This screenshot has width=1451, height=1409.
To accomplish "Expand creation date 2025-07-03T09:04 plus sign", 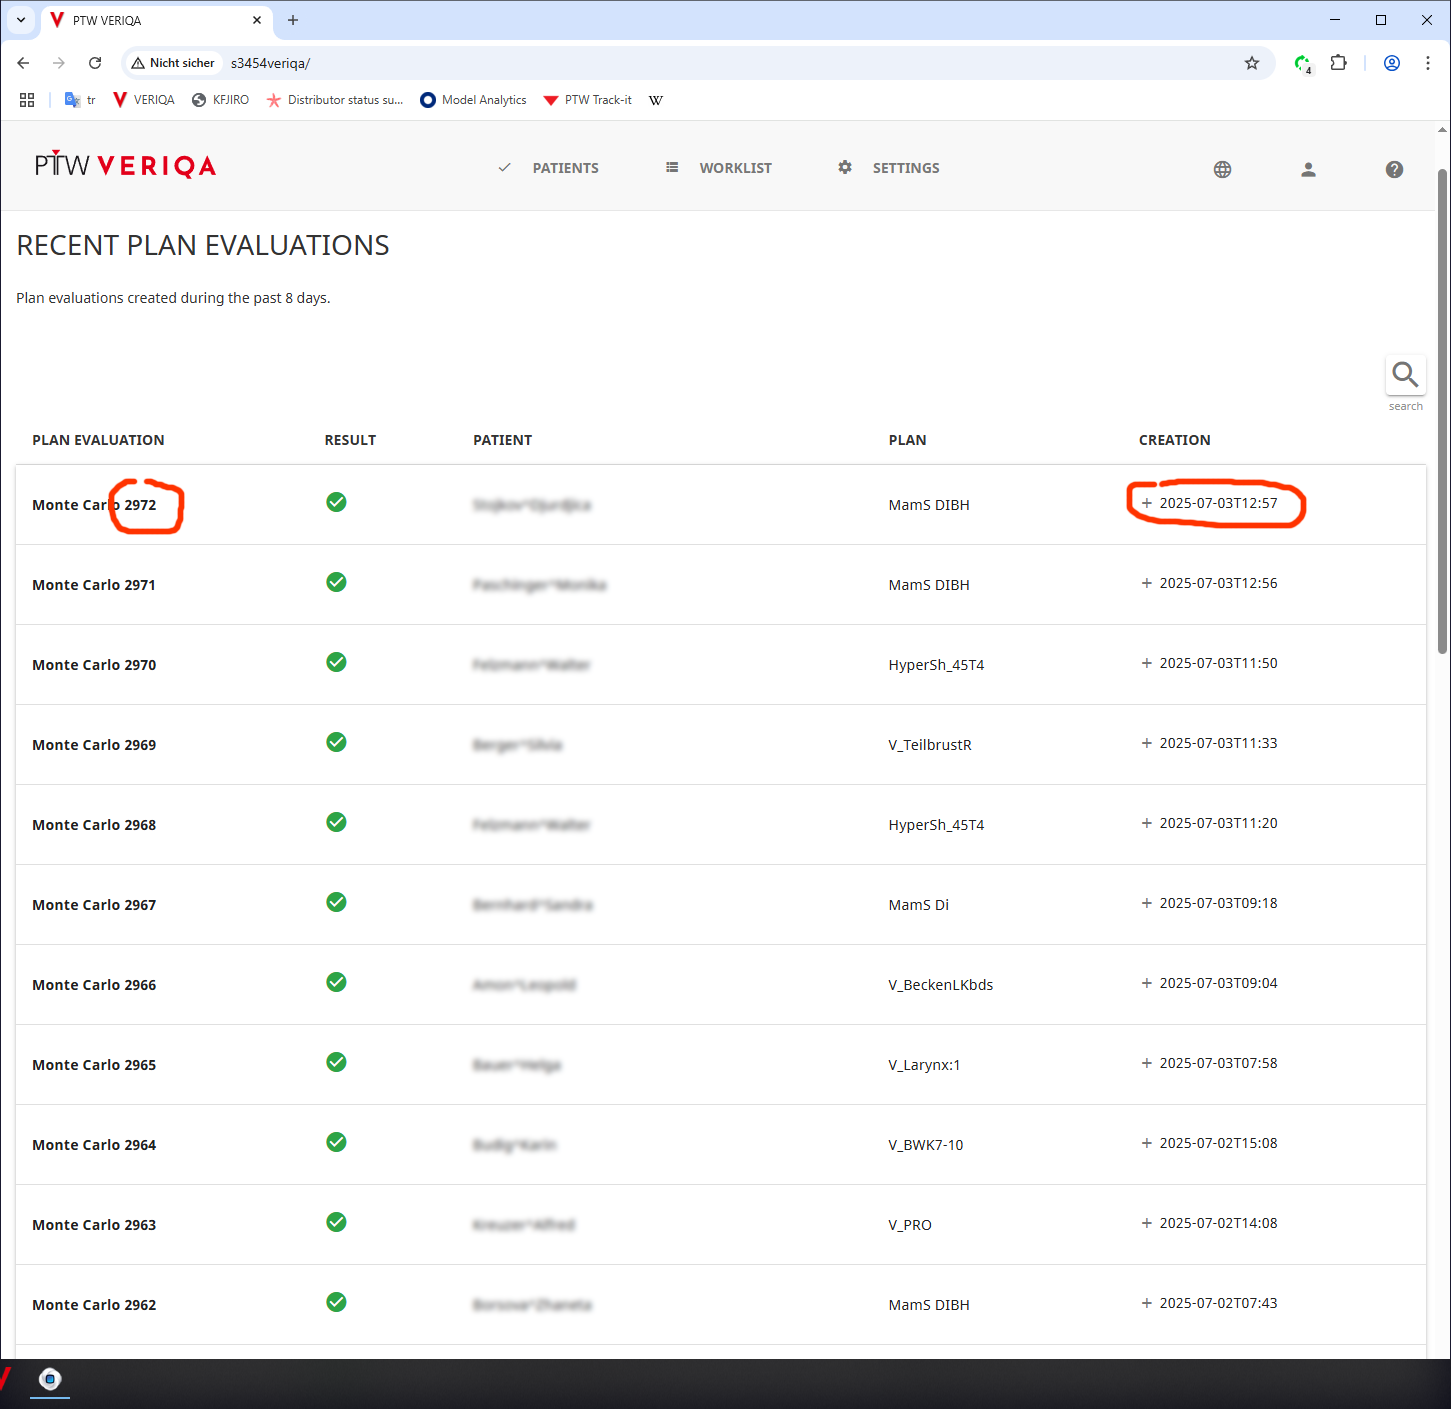I will point(1147,983).
